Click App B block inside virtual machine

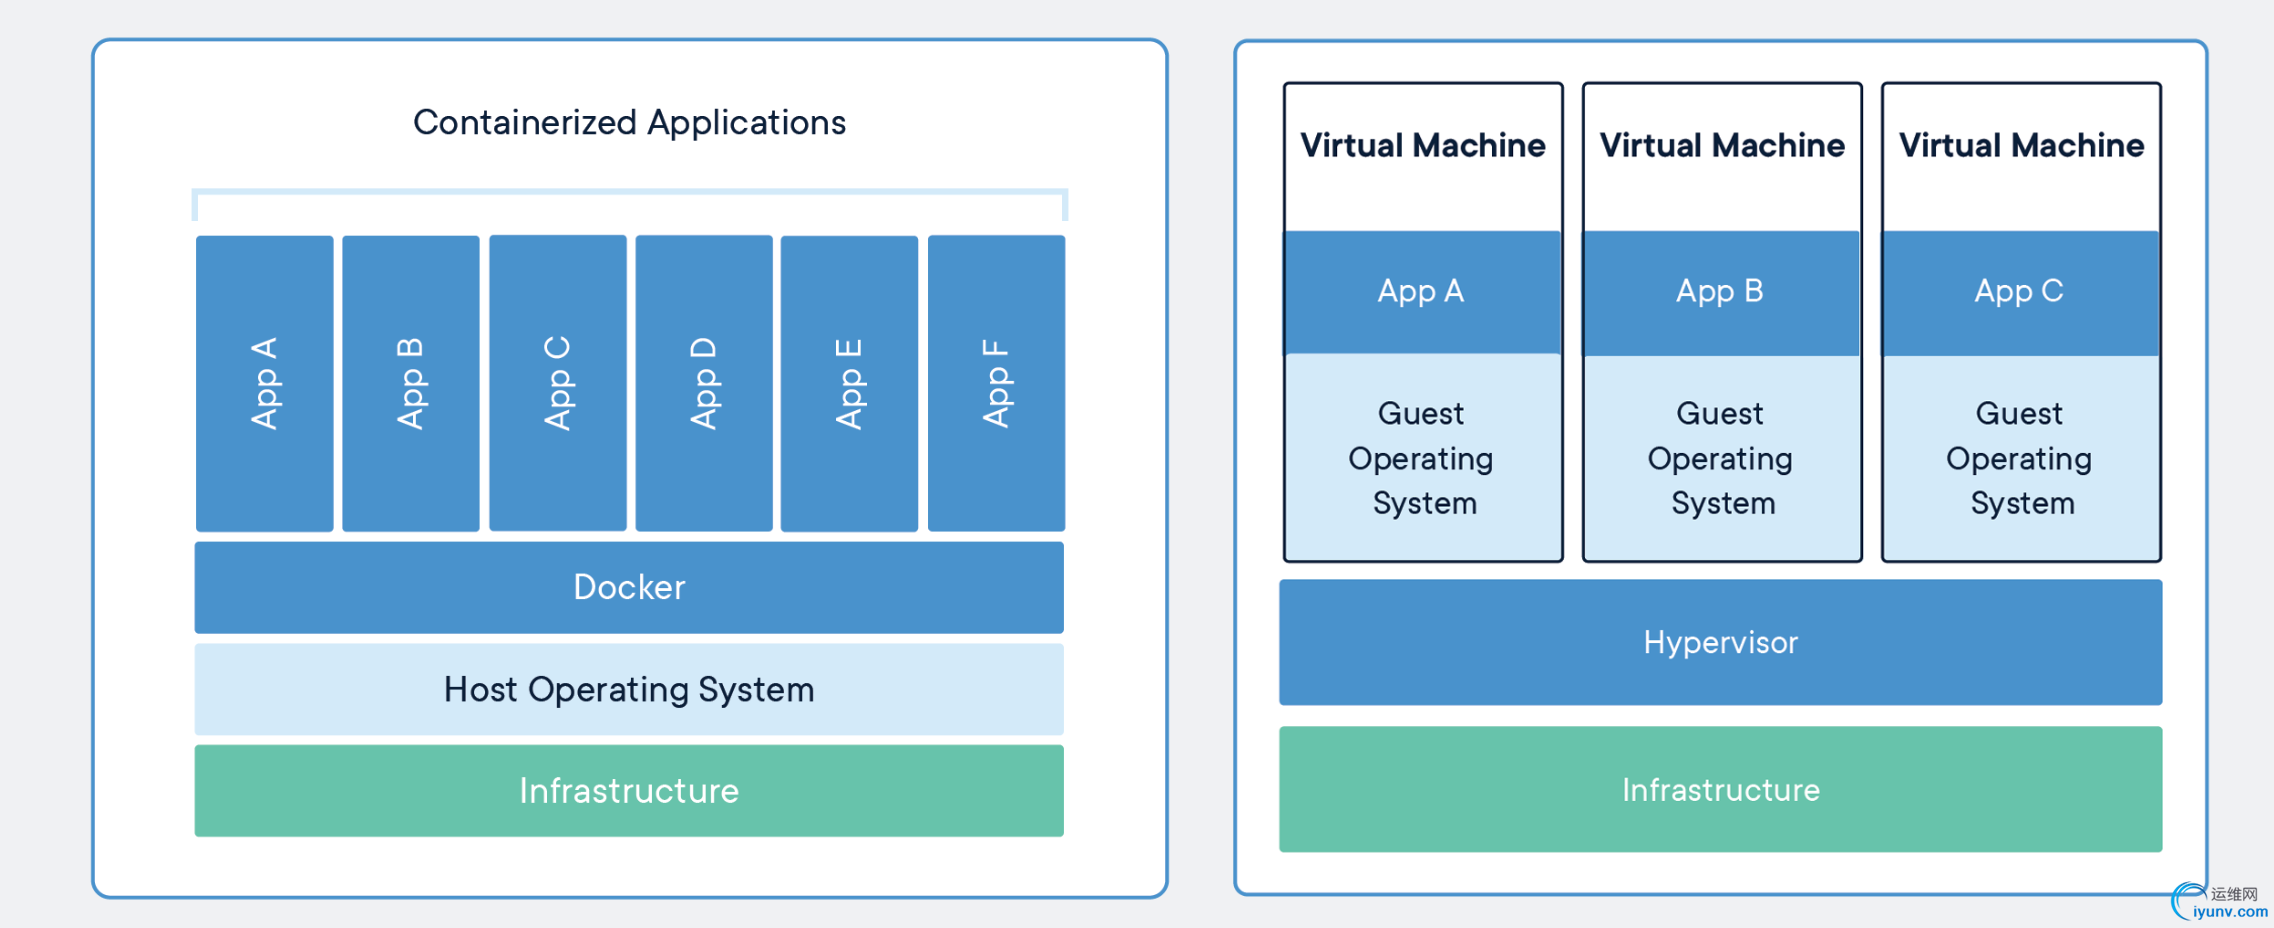pyautogui.click(x=1721, y=292)
